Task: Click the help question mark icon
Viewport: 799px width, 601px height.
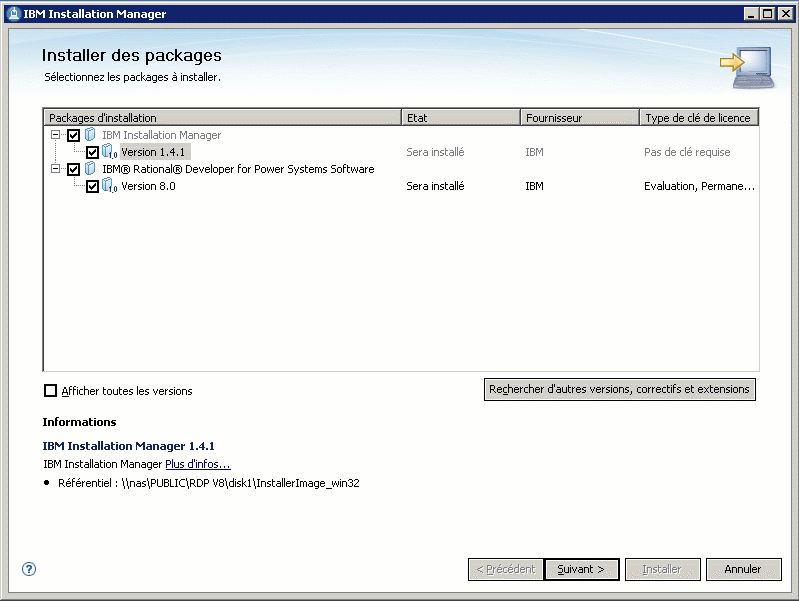Action: coord(29,569)
